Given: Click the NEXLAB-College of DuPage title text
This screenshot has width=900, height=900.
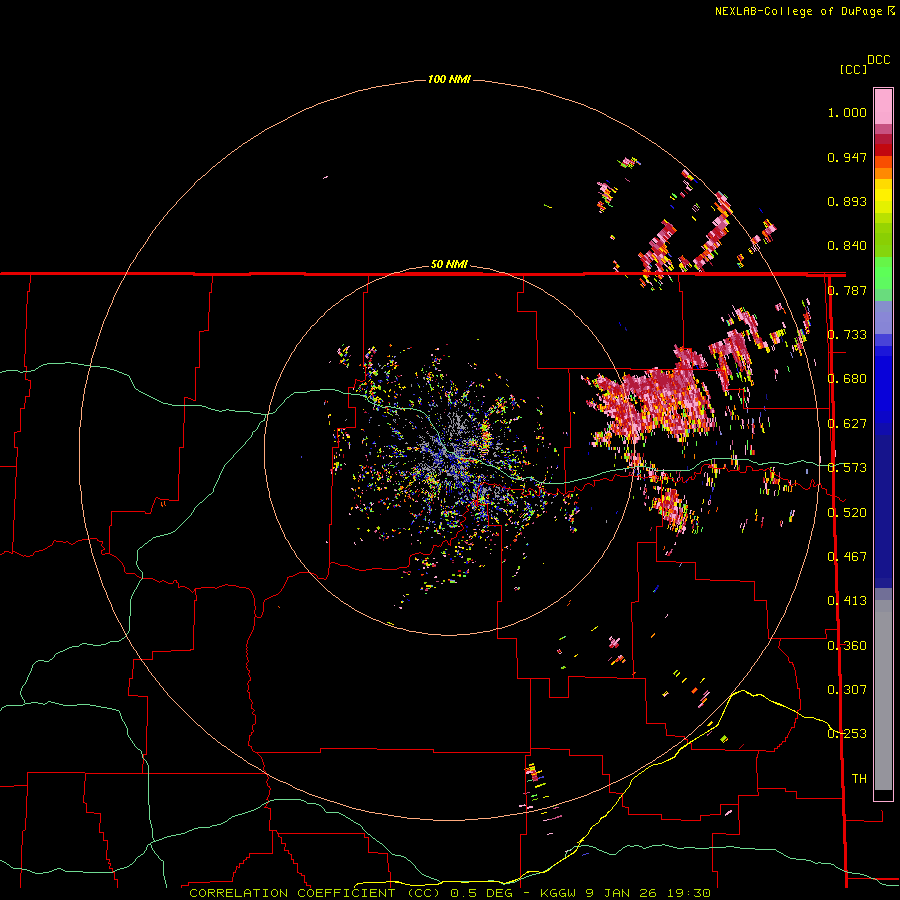Looking at the screenshot, I should (x=798, y=11).
